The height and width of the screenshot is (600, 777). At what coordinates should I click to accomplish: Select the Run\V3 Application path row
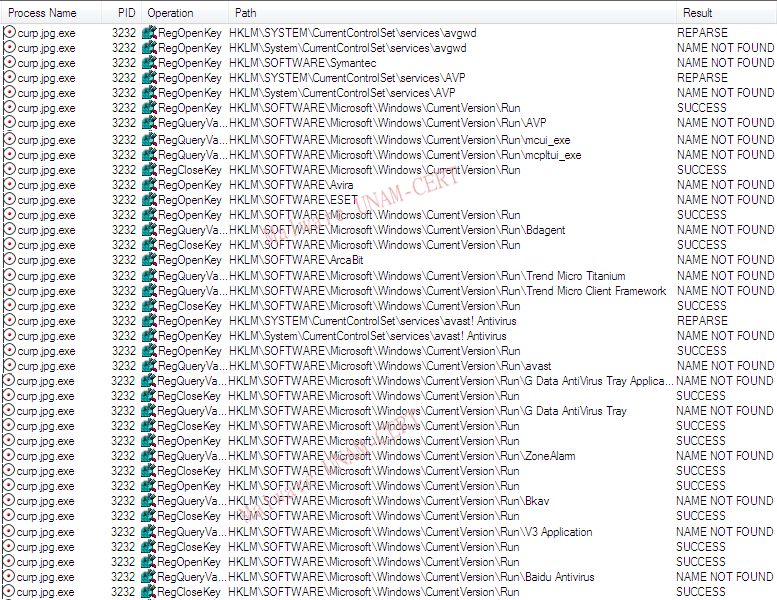tap(410, 532)
